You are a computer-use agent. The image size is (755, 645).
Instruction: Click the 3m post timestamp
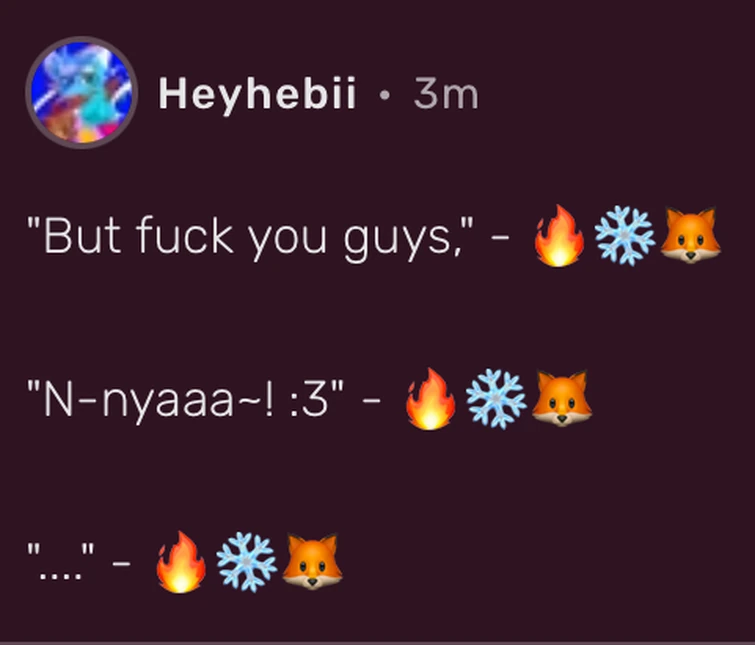[446, 94]
